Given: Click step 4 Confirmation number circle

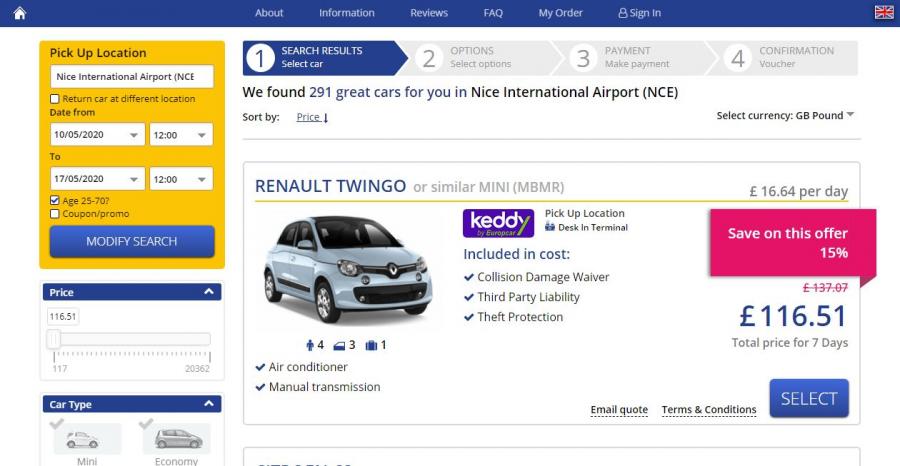Looking at the screenshot, I should tap(738, 58).
